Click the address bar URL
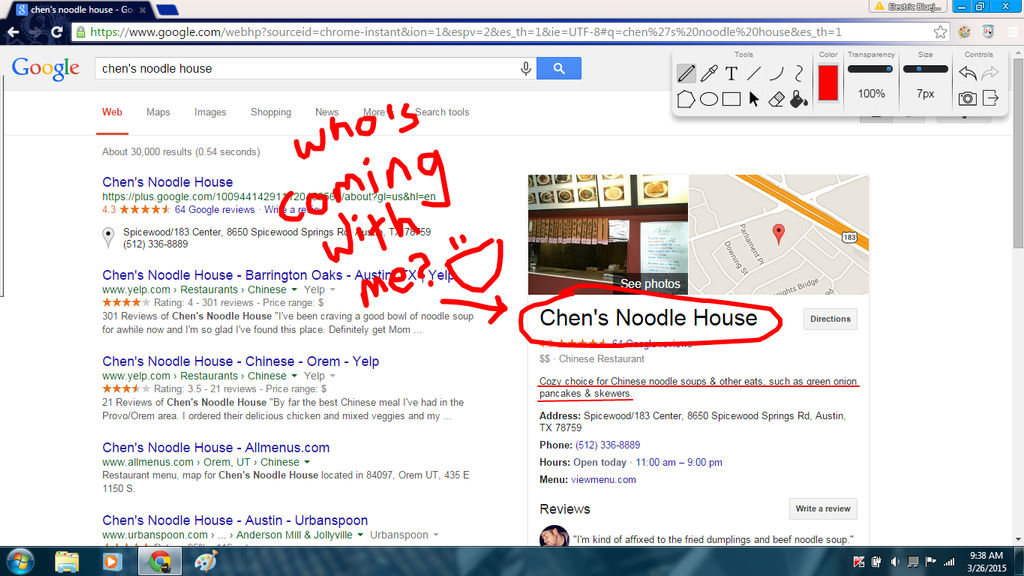The image size is (1024, 576). 466,32
